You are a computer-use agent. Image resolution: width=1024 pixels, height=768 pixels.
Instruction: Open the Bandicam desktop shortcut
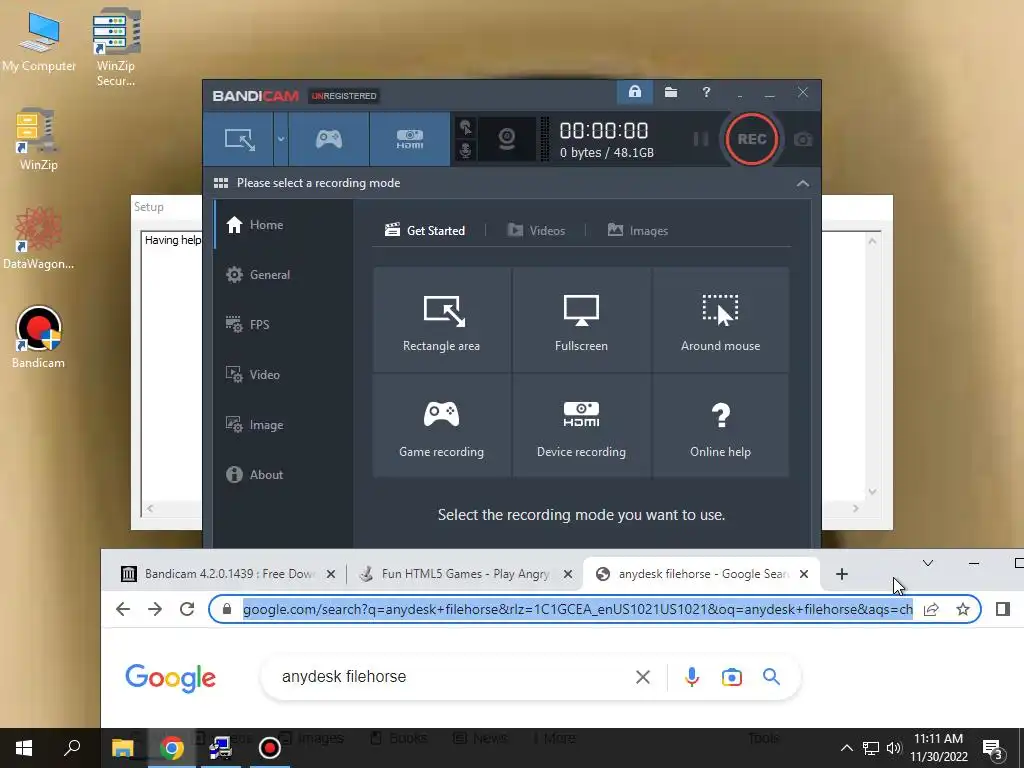[39, 338]
